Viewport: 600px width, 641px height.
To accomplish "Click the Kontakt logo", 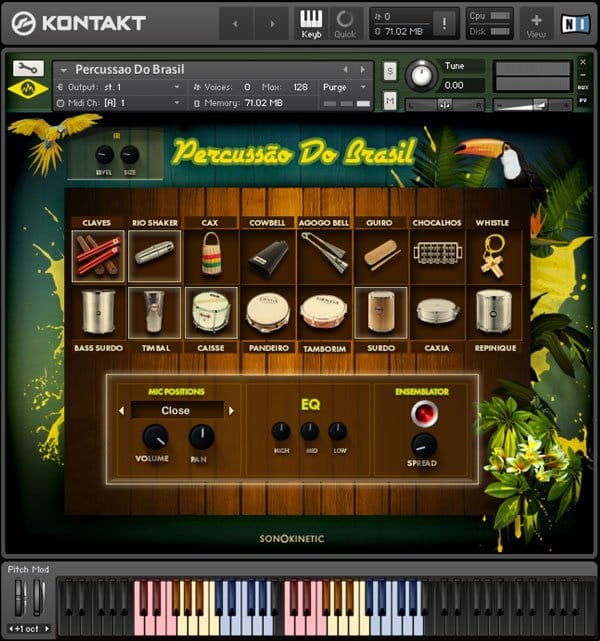I will 78,23.
